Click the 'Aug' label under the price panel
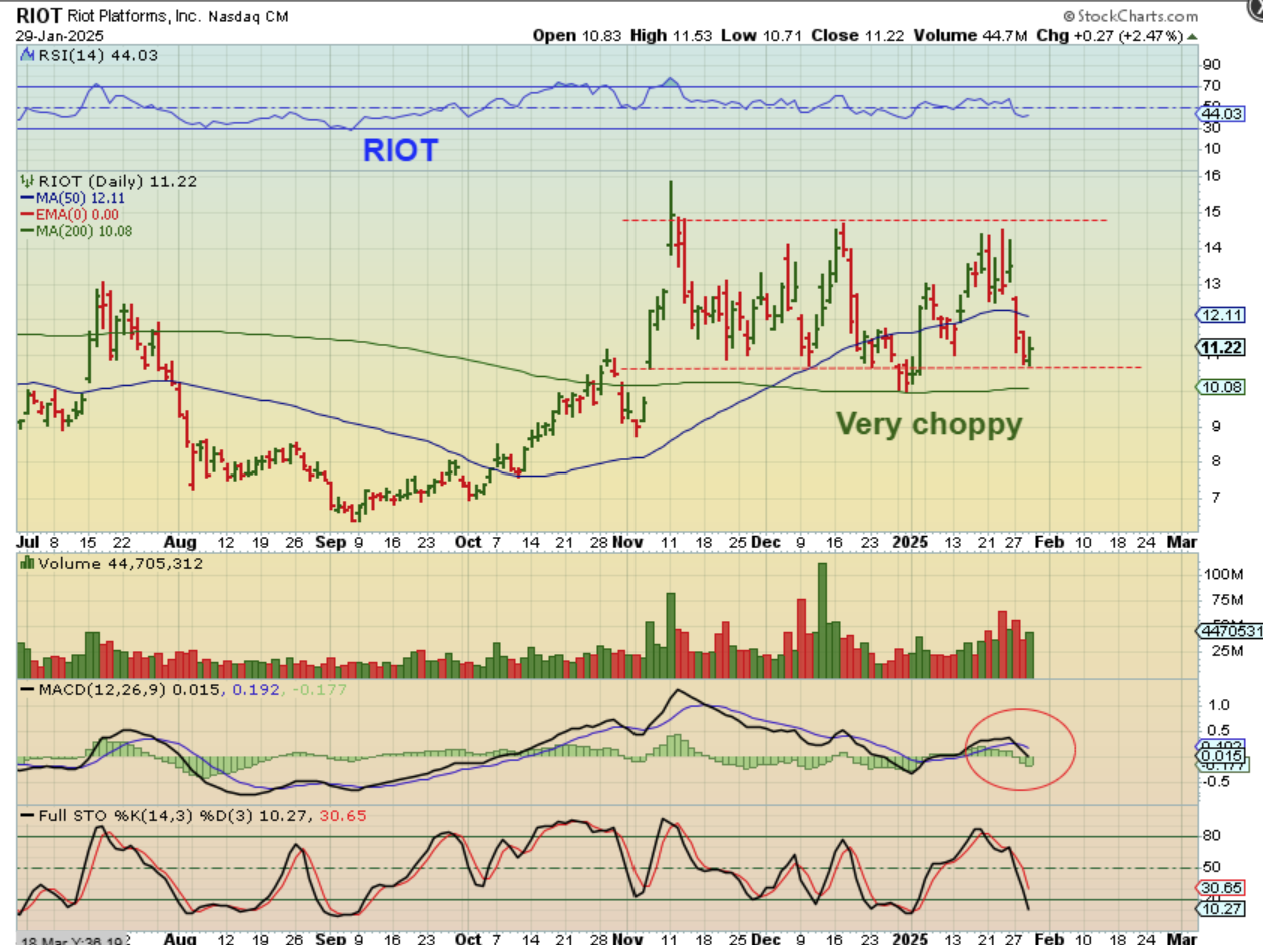The image size is (1263, 945). pos(178,542)
